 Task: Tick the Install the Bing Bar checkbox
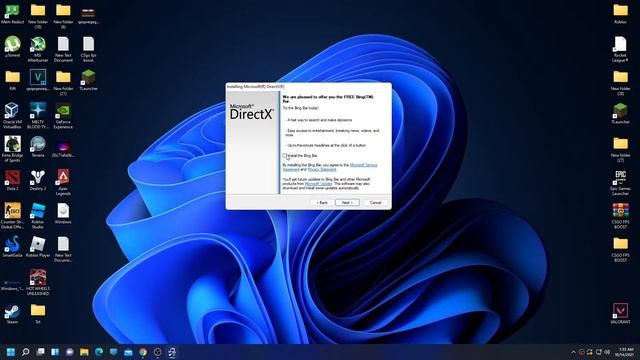[284, 156]
